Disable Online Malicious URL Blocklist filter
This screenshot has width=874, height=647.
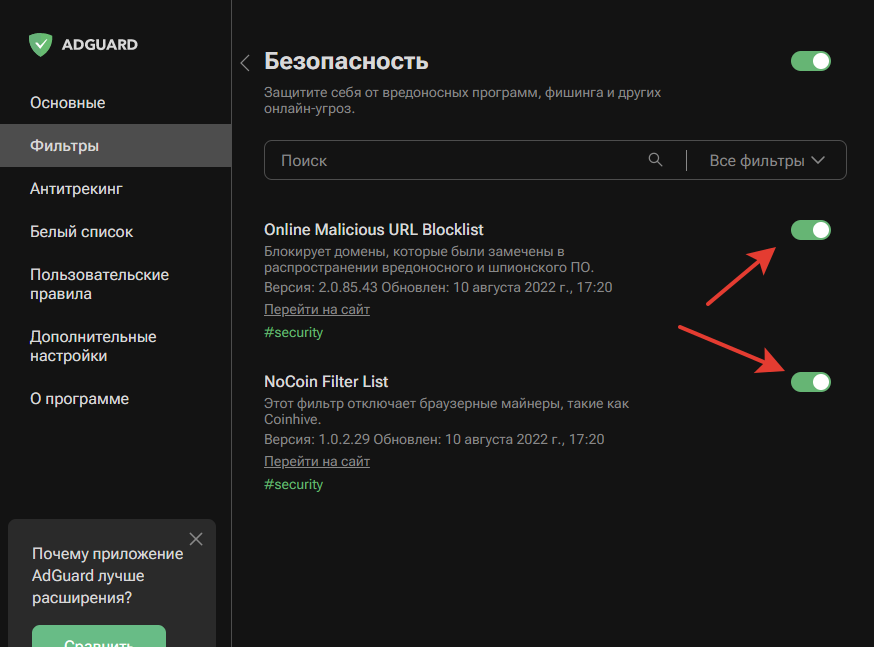point(810,230)
